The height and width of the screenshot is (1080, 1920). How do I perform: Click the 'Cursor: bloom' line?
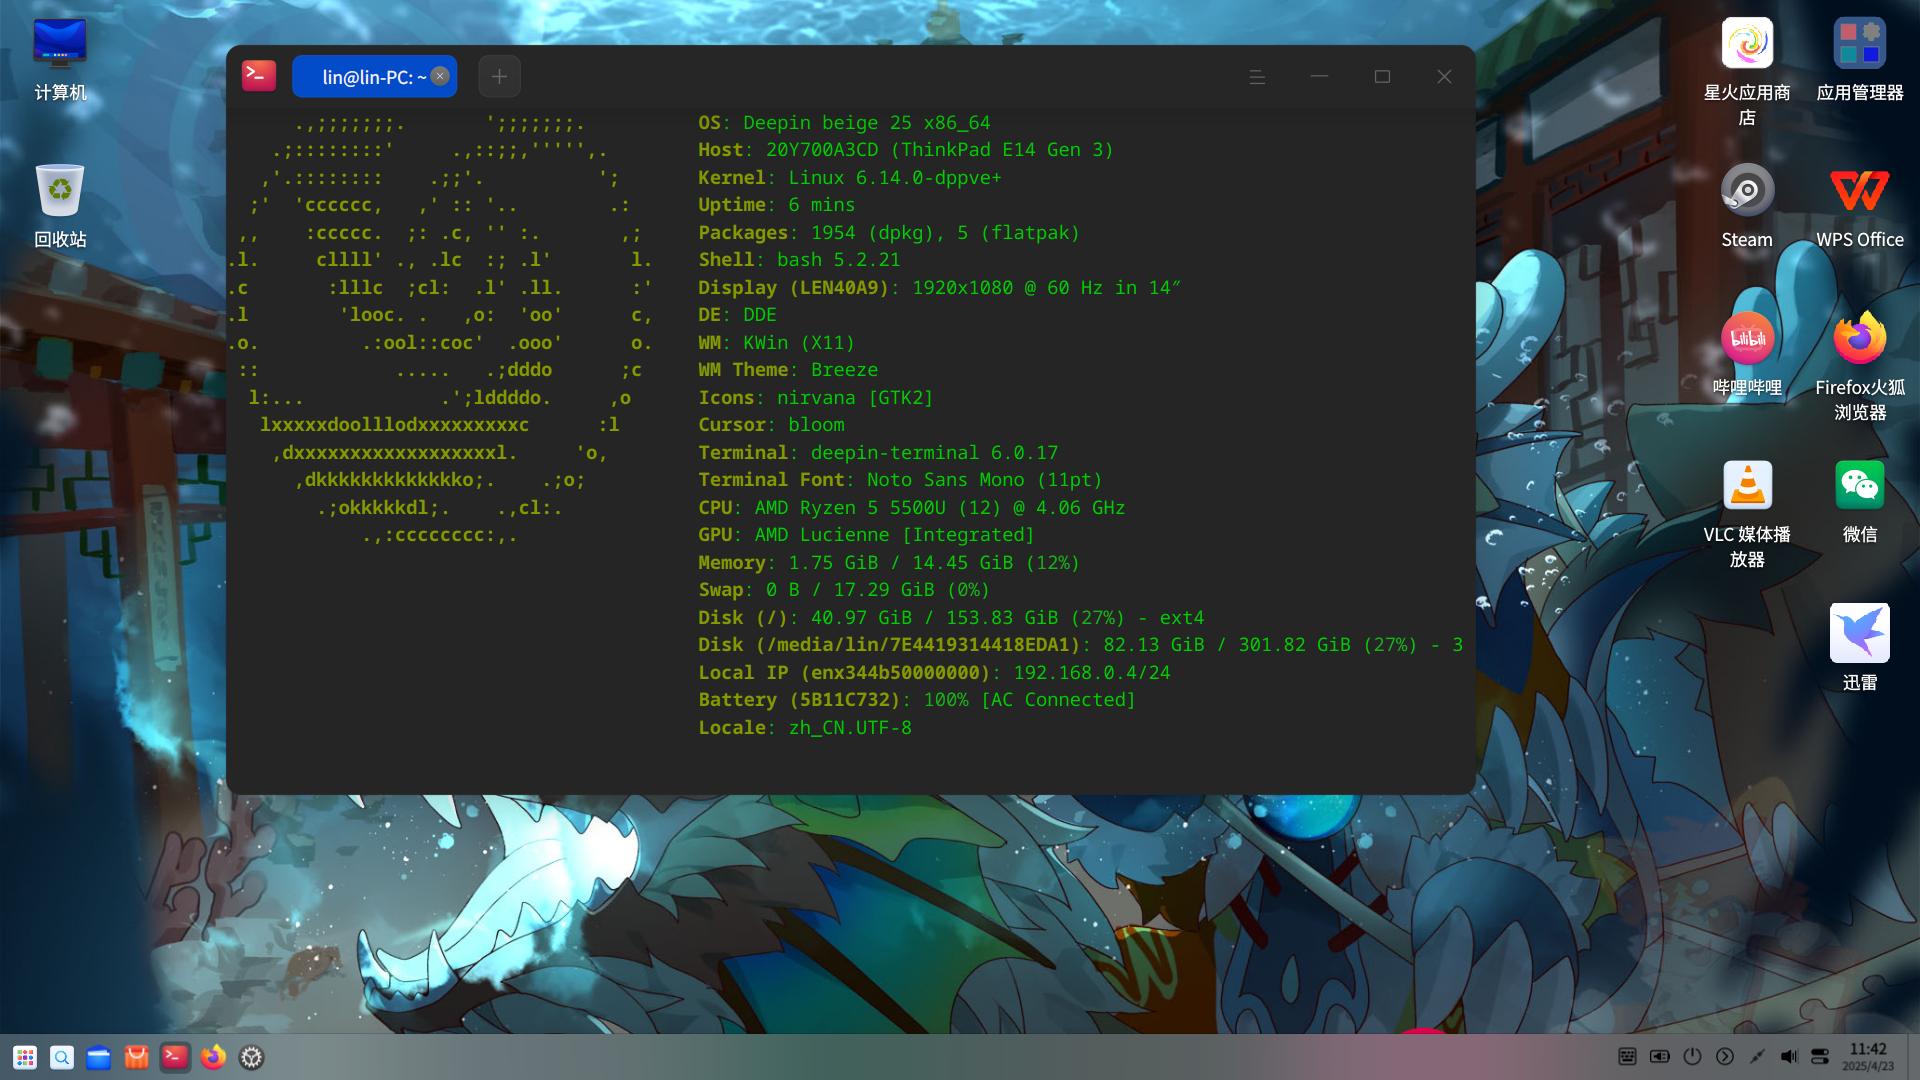pos(771,425)
